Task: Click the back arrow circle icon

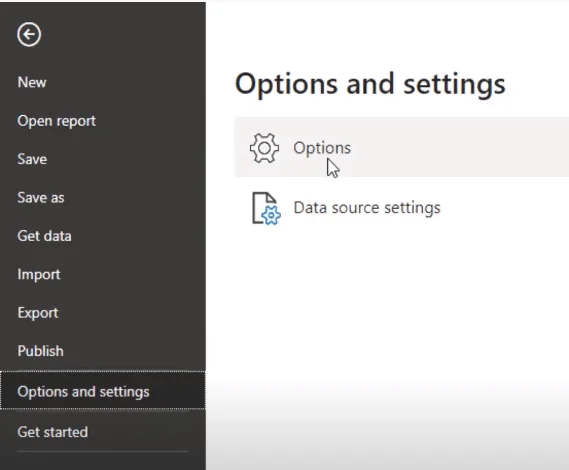Action: (x=29, y=34)
